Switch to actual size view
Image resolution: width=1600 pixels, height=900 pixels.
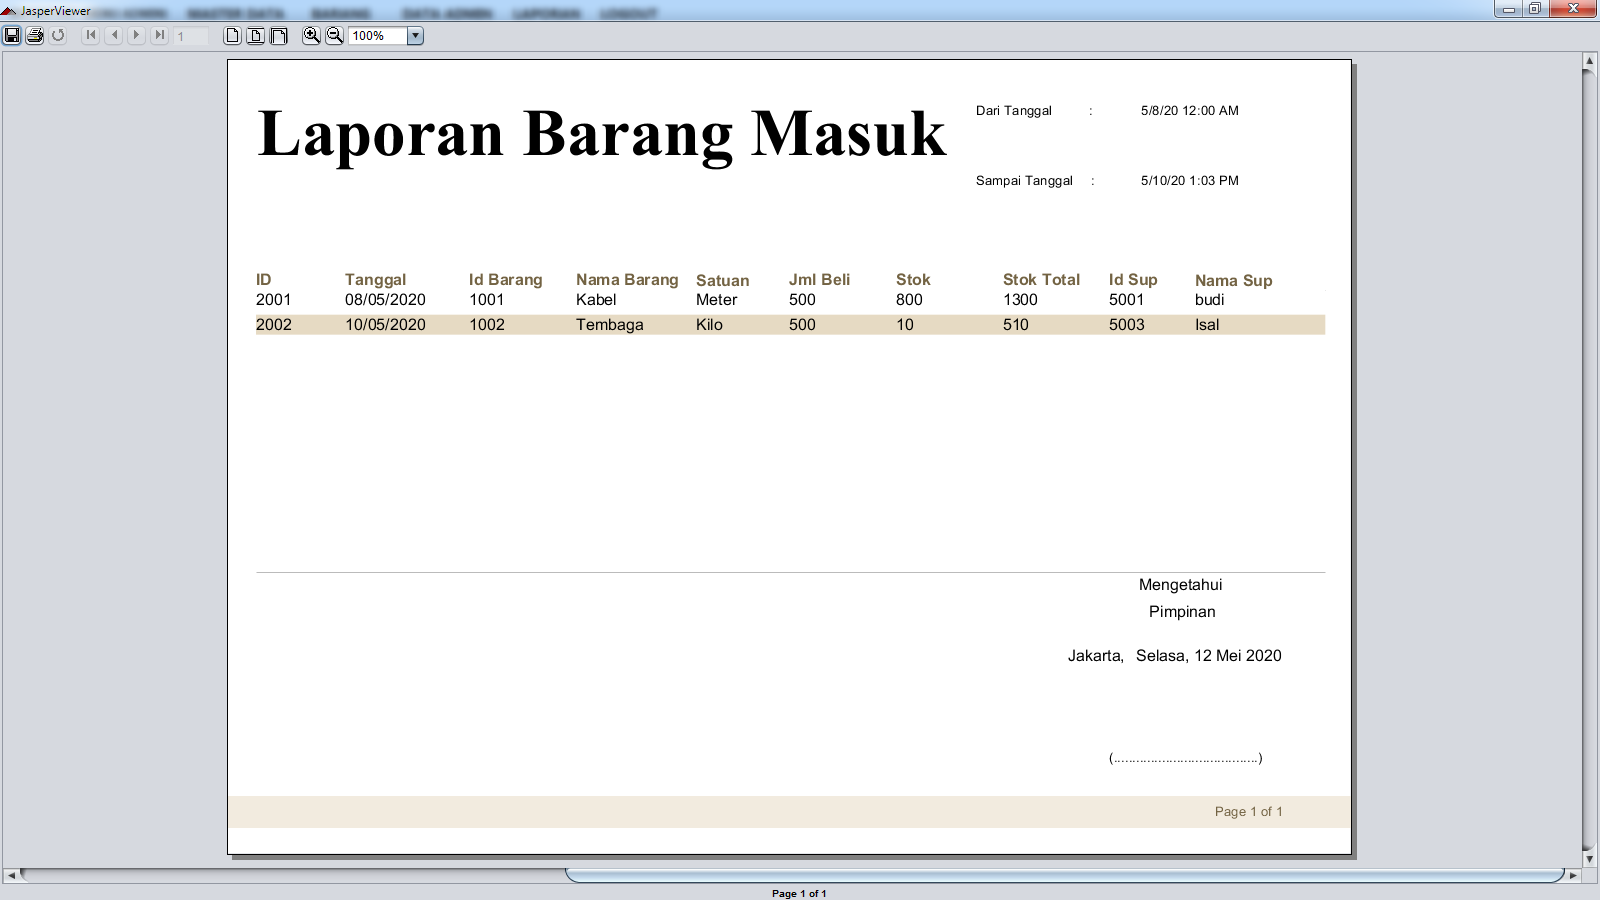click(x=230, y=36)
